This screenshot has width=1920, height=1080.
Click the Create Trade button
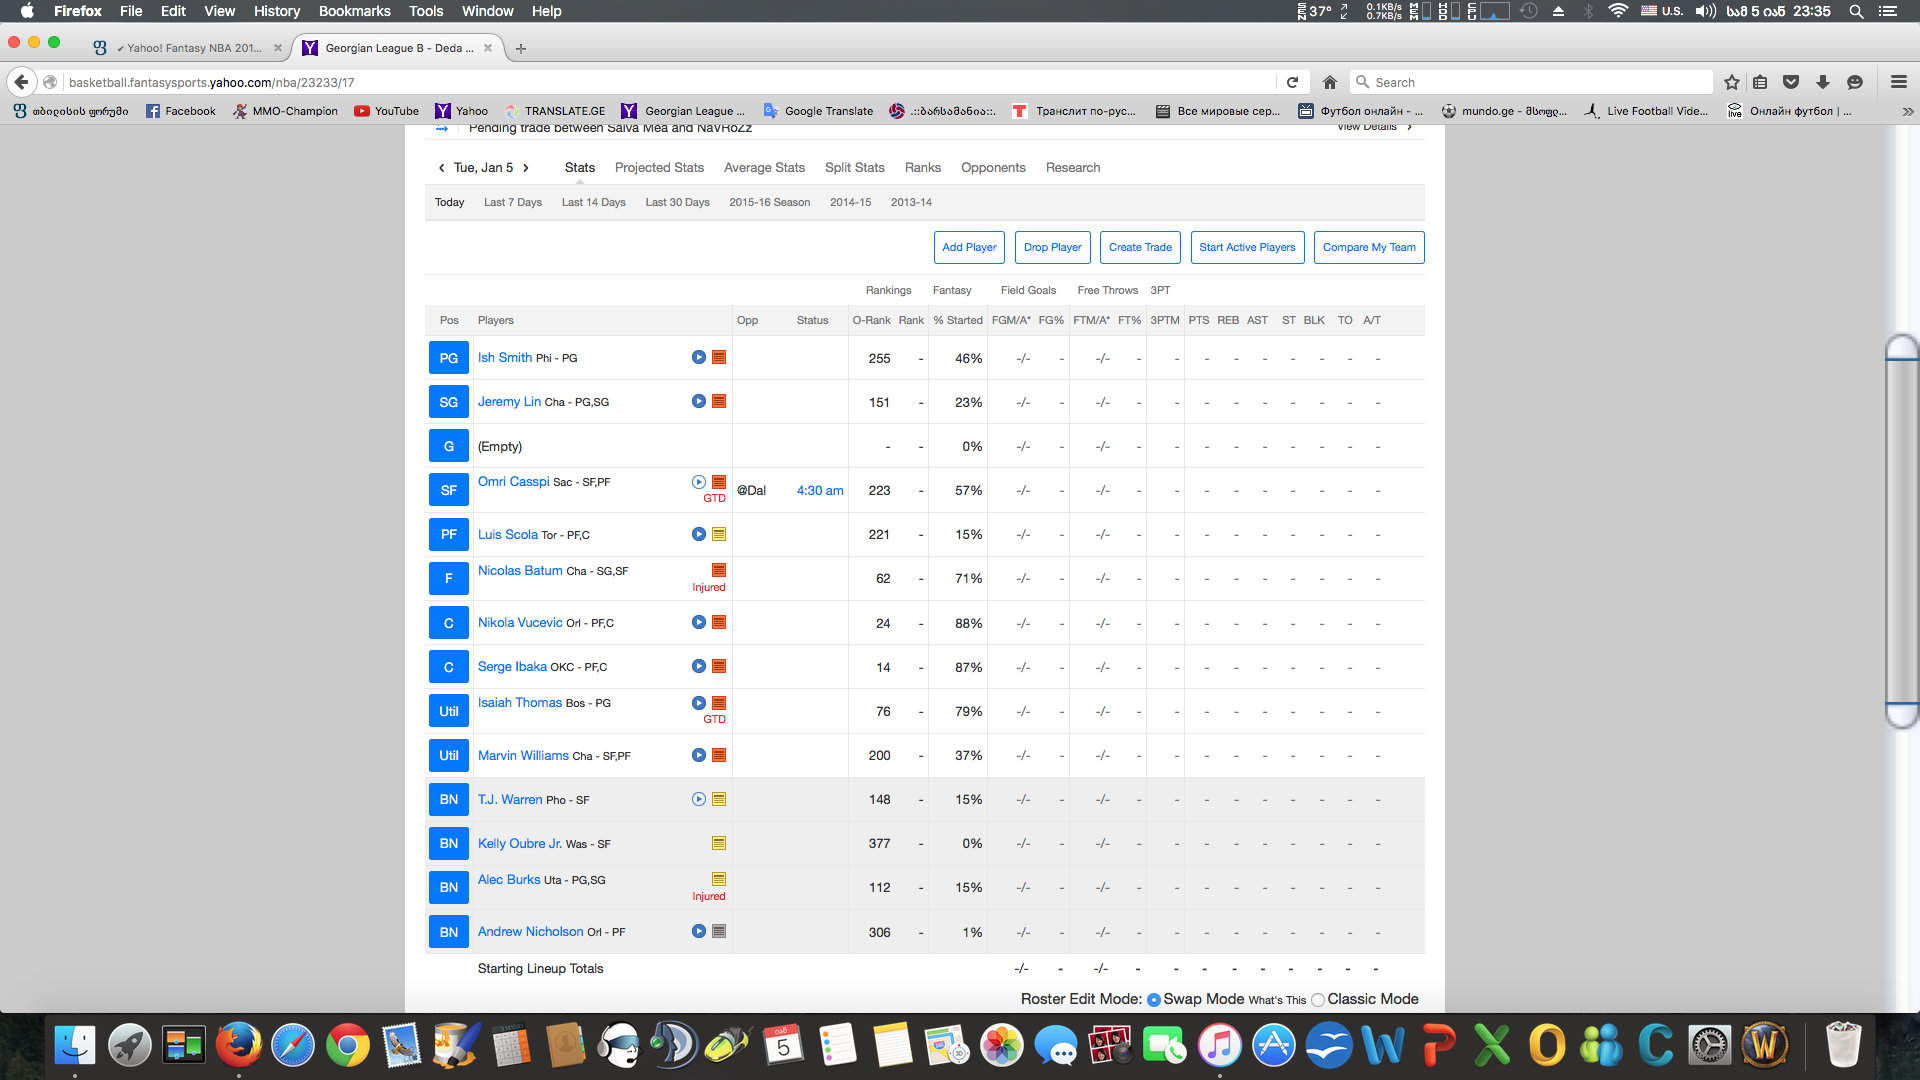(x=1140, y=247)
